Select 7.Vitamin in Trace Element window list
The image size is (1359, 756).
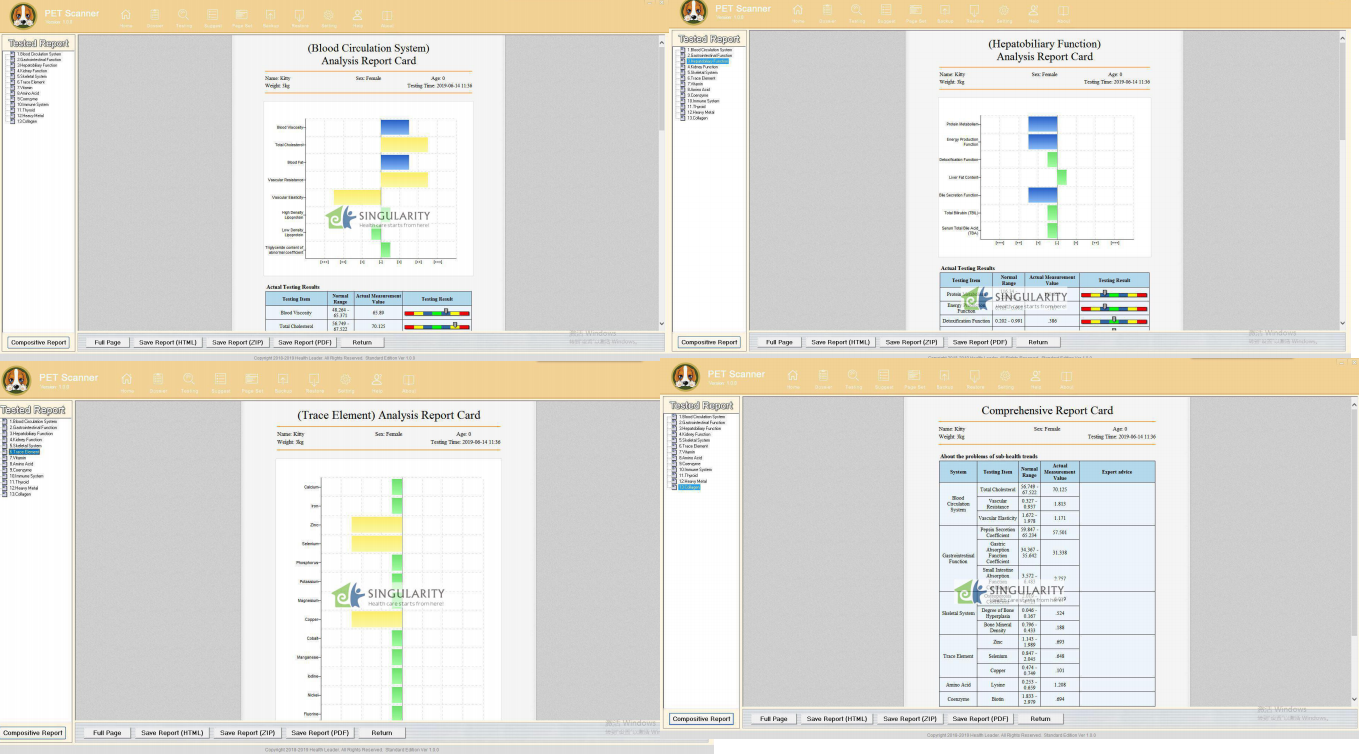[19, 458]
